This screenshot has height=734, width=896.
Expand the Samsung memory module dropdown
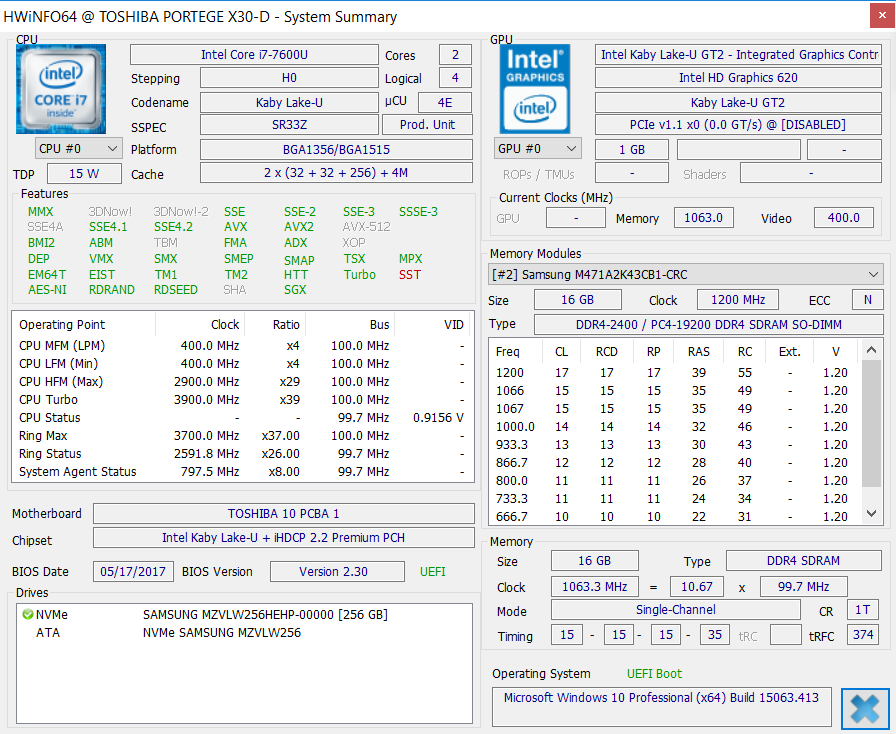pyautogui.click(x=686, y=274)
